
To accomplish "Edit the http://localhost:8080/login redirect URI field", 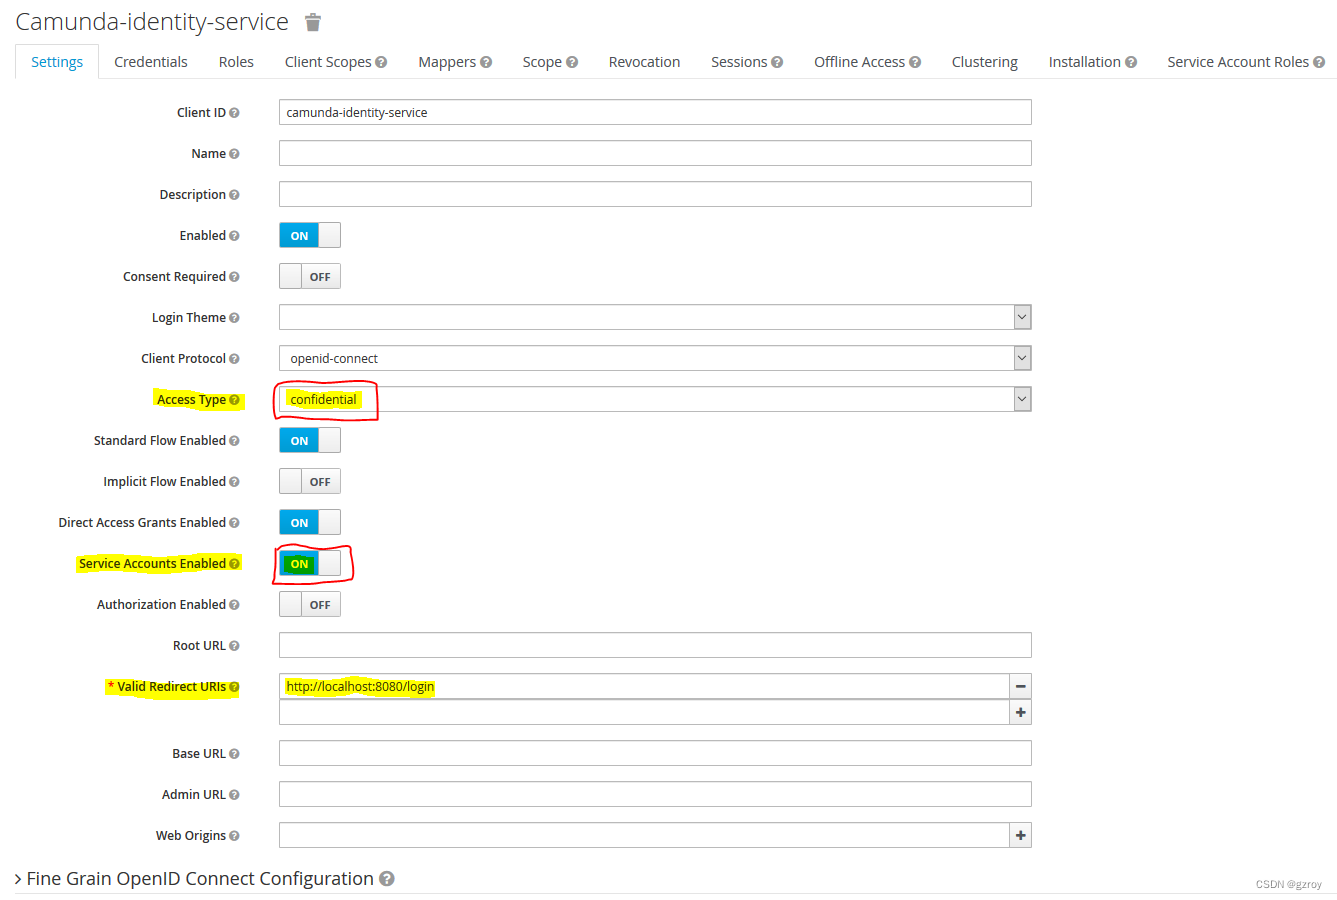I will [644, 686].
